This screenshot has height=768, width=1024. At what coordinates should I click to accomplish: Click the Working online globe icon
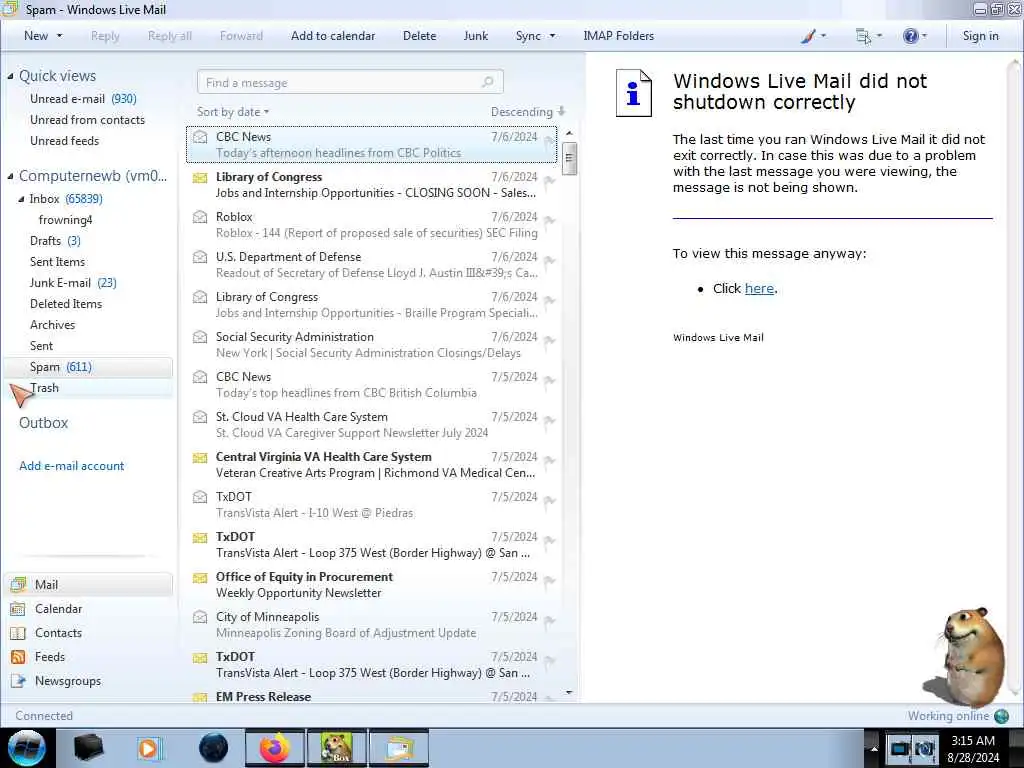pos(1001,716)
